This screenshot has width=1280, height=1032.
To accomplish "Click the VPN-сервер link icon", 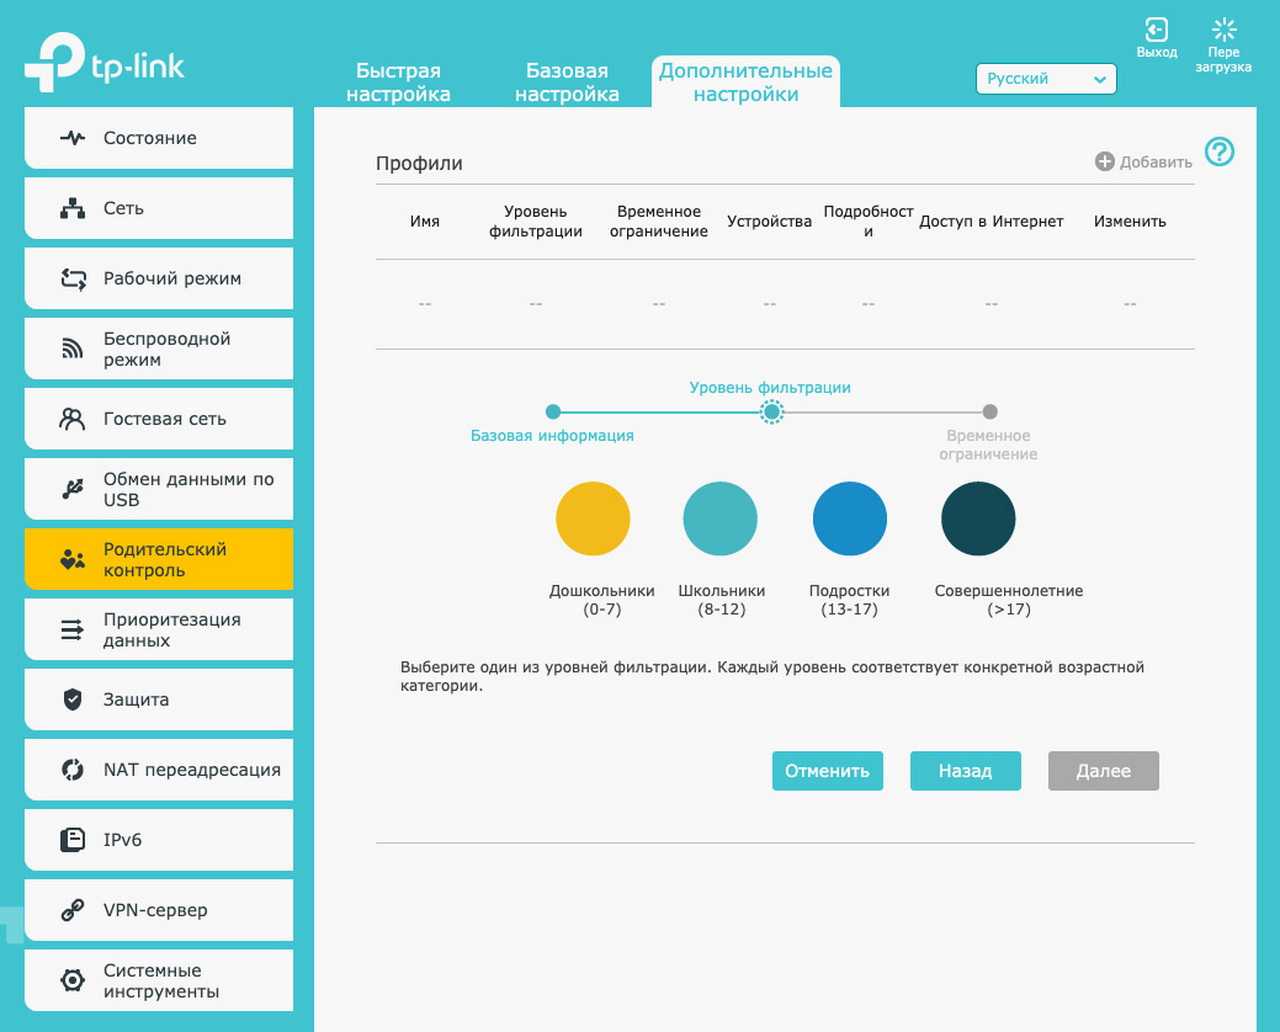I will pyautogui.click(x=72, y=910).
